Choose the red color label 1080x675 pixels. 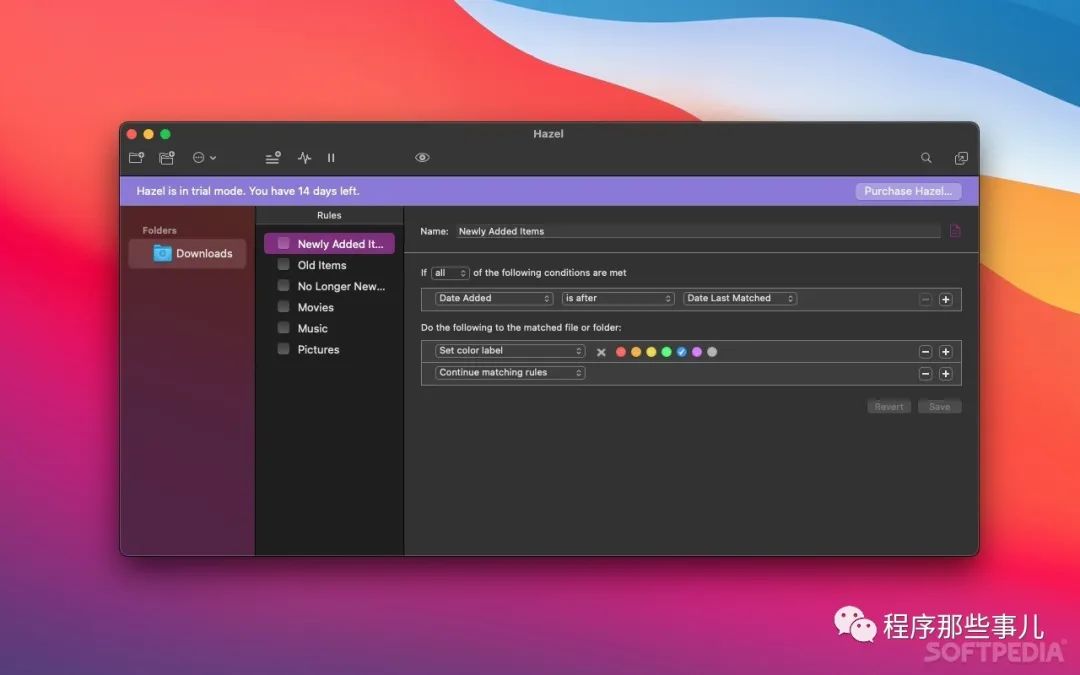click(x=621, y=352)
